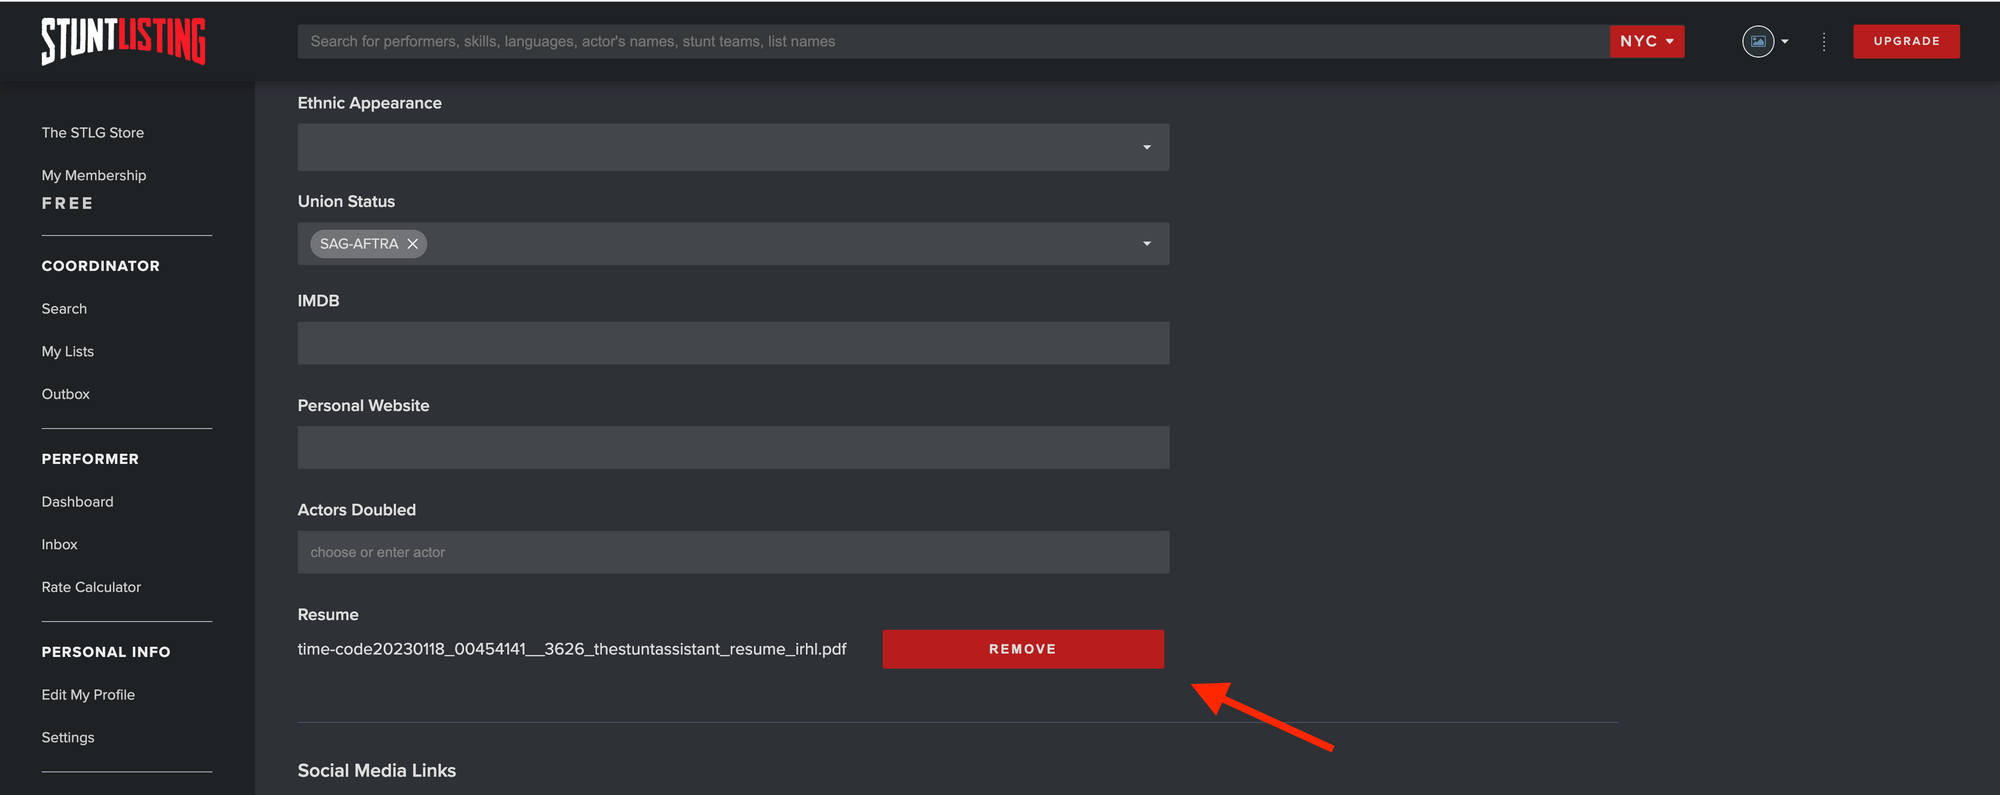The image size is (2000, 795).
Task: Open My Lists
Action: [68, 352]
